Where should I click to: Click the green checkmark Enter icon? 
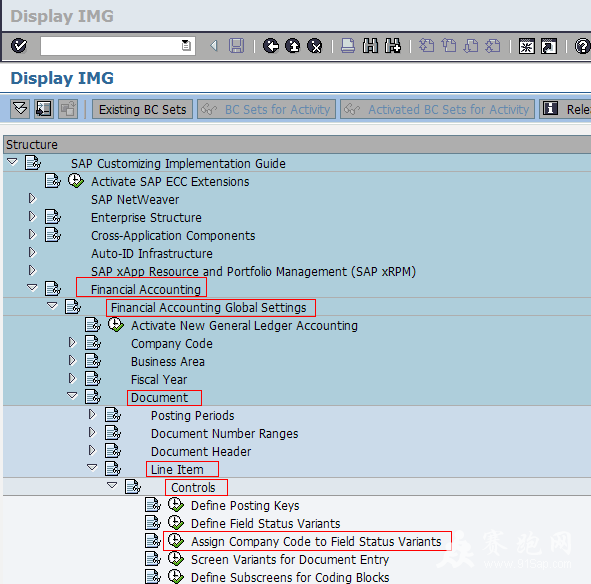pyautogui.click(x=19, y=46)
